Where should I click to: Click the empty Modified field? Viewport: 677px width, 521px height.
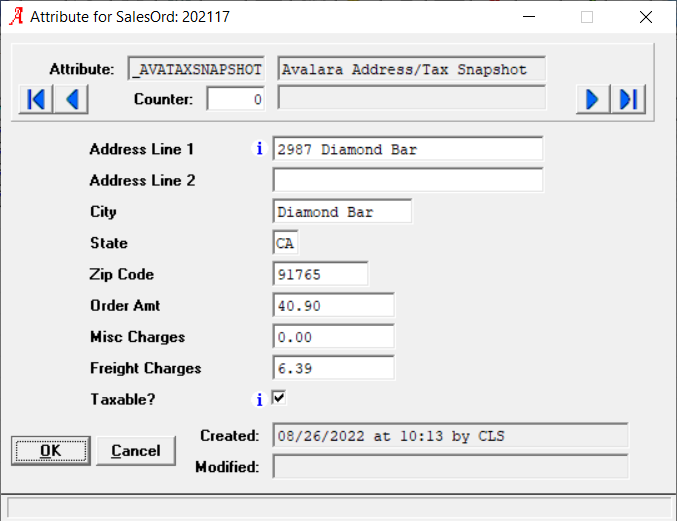click(x=450, y=466)
